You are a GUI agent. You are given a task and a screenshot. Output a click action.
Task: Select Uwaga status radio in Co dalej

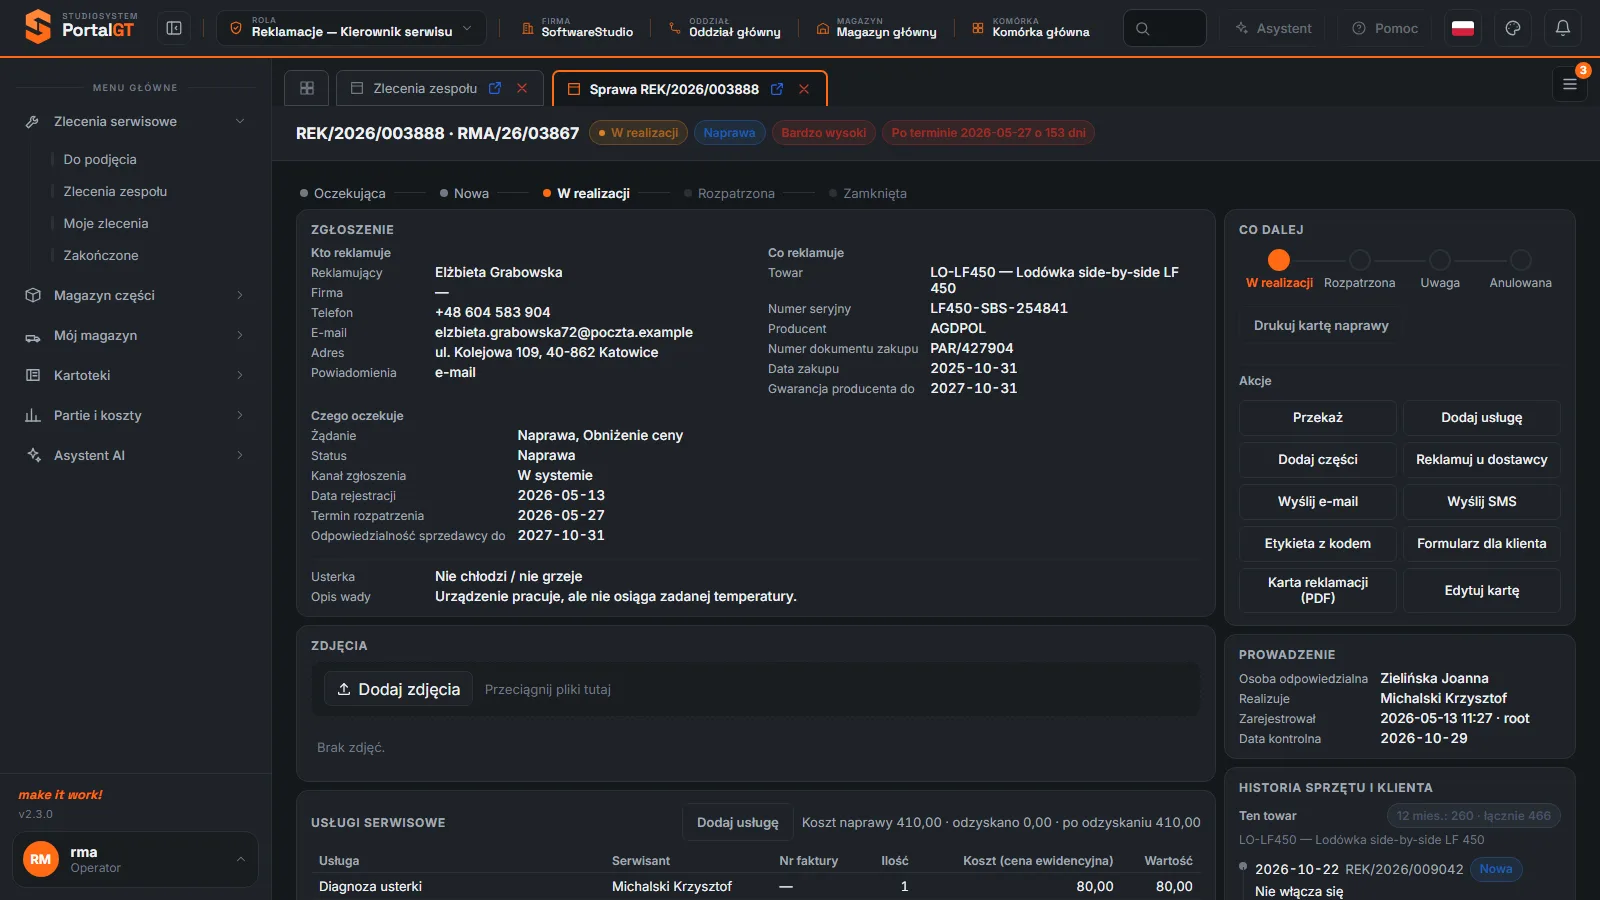pos(1440,260)
